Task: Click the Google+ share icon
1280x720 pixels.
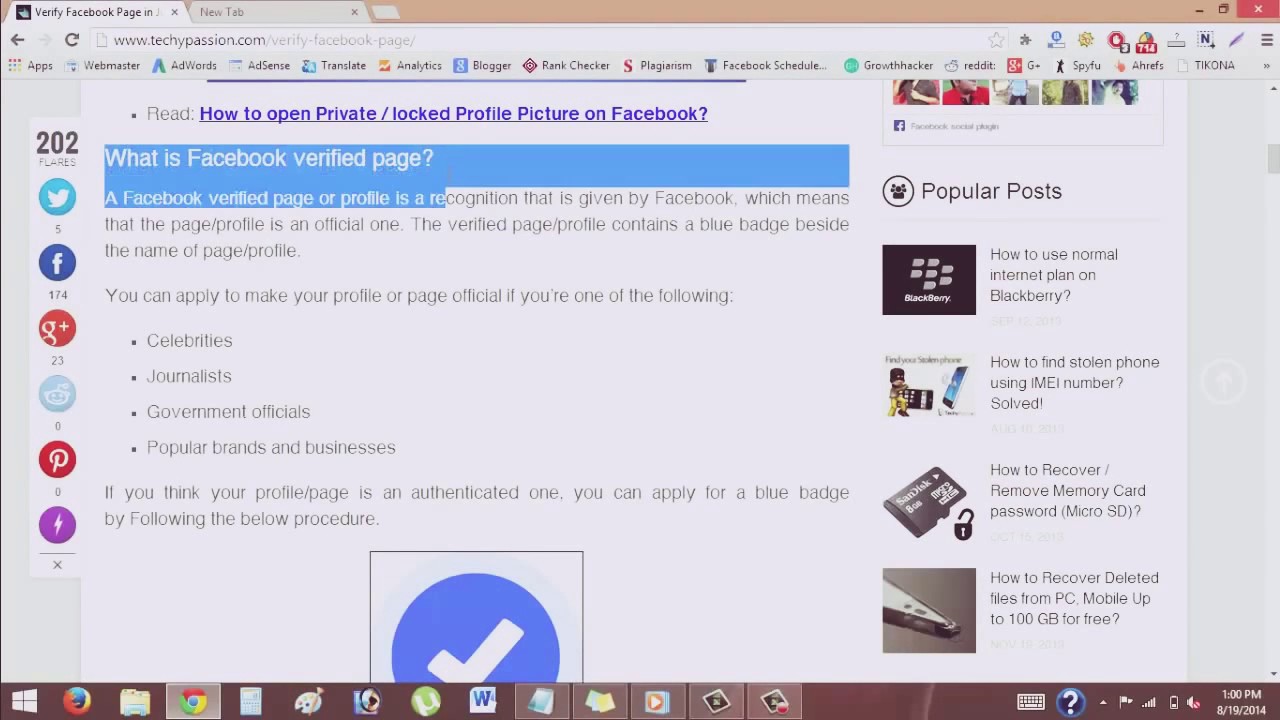Action: pos(57,328)
